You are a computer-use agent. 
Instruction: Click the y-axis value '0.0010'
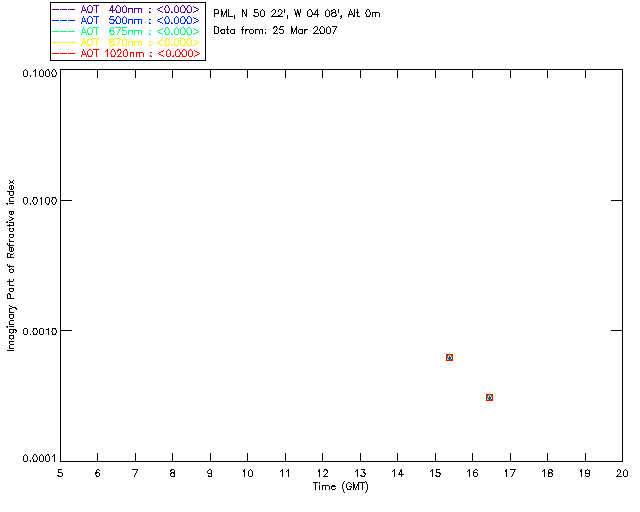click(x=40, y=331)
